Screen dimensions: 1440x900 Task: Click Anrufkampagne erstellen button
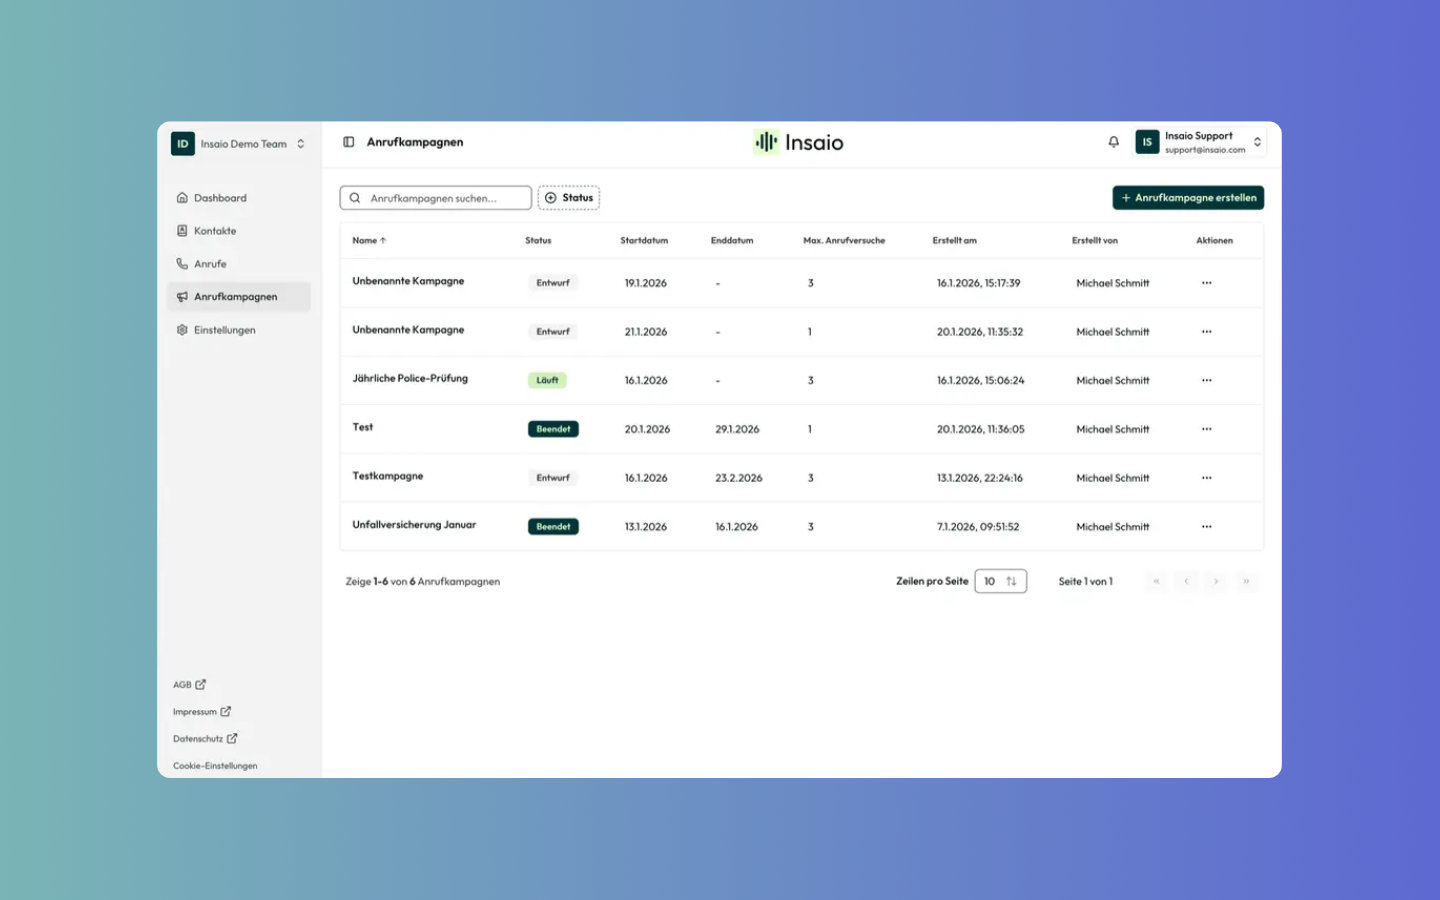tap(1188, 198)
